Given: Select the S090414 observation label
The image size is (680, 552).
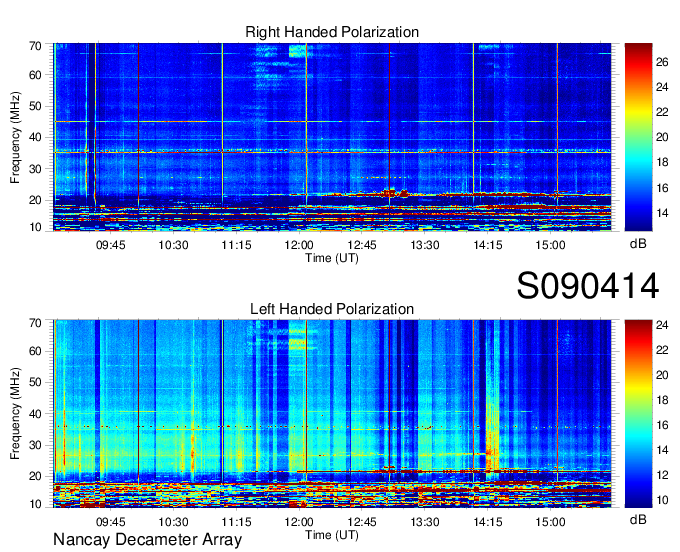Looking at the screenshot, I should click(588, 285).
